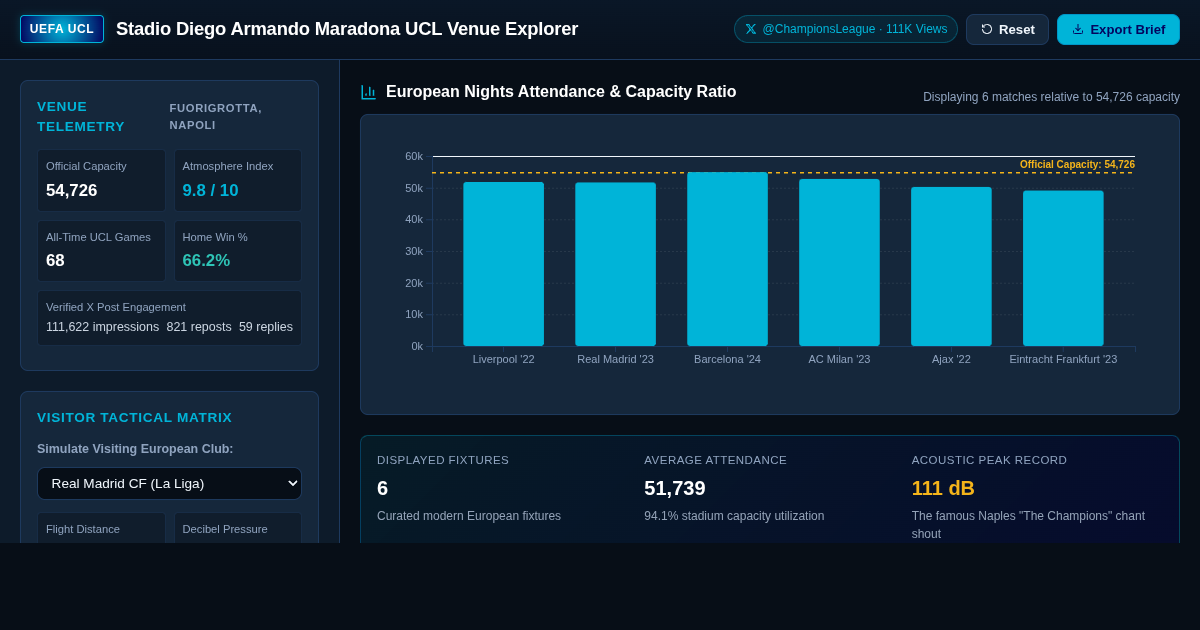This screenshot has height=630, width=1200.
Task: Click the AC Milan '23 attendance bar
Action: tap(840, 262)
